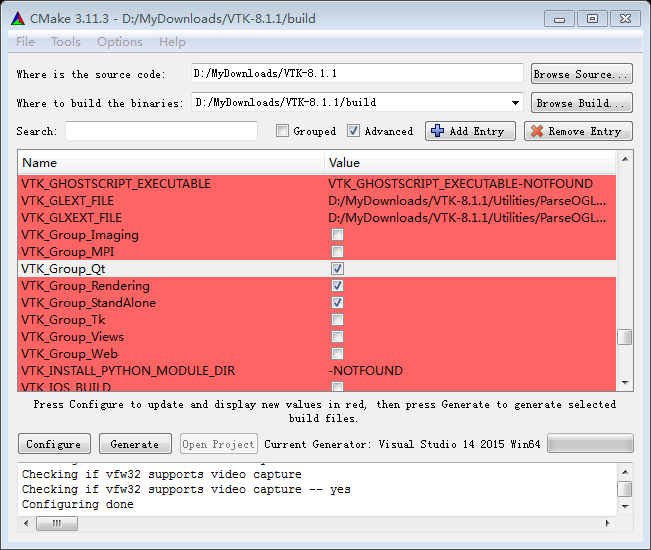The width and height of the screenshot is (651, 550).
Task: Maximize the CMake window
Action: tap(592, 19)
